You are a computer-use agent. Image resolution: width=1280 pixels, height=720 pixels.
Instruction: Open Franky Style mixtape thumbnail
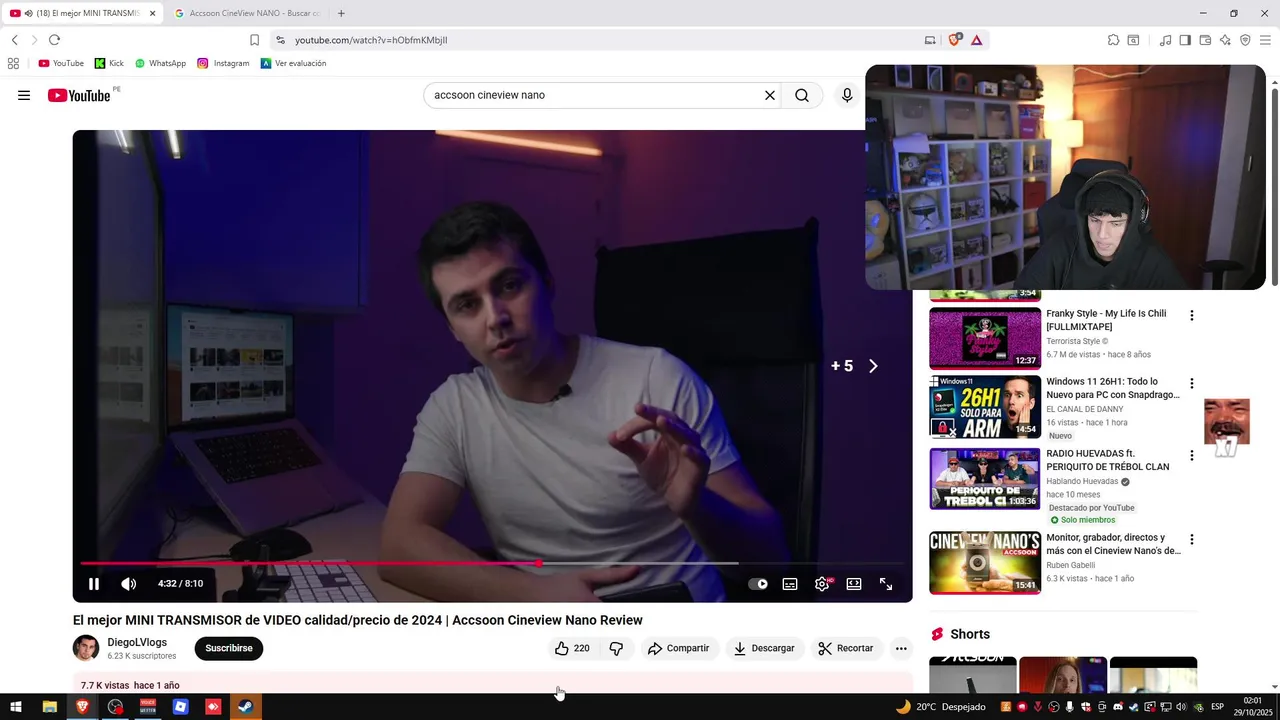coord(985,338)
